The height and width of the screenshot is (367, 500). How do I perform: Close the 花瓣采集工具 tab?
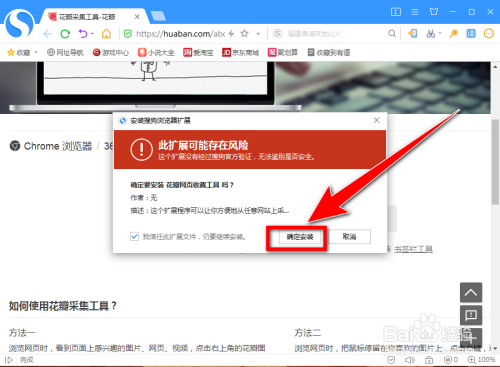[137, 17]
